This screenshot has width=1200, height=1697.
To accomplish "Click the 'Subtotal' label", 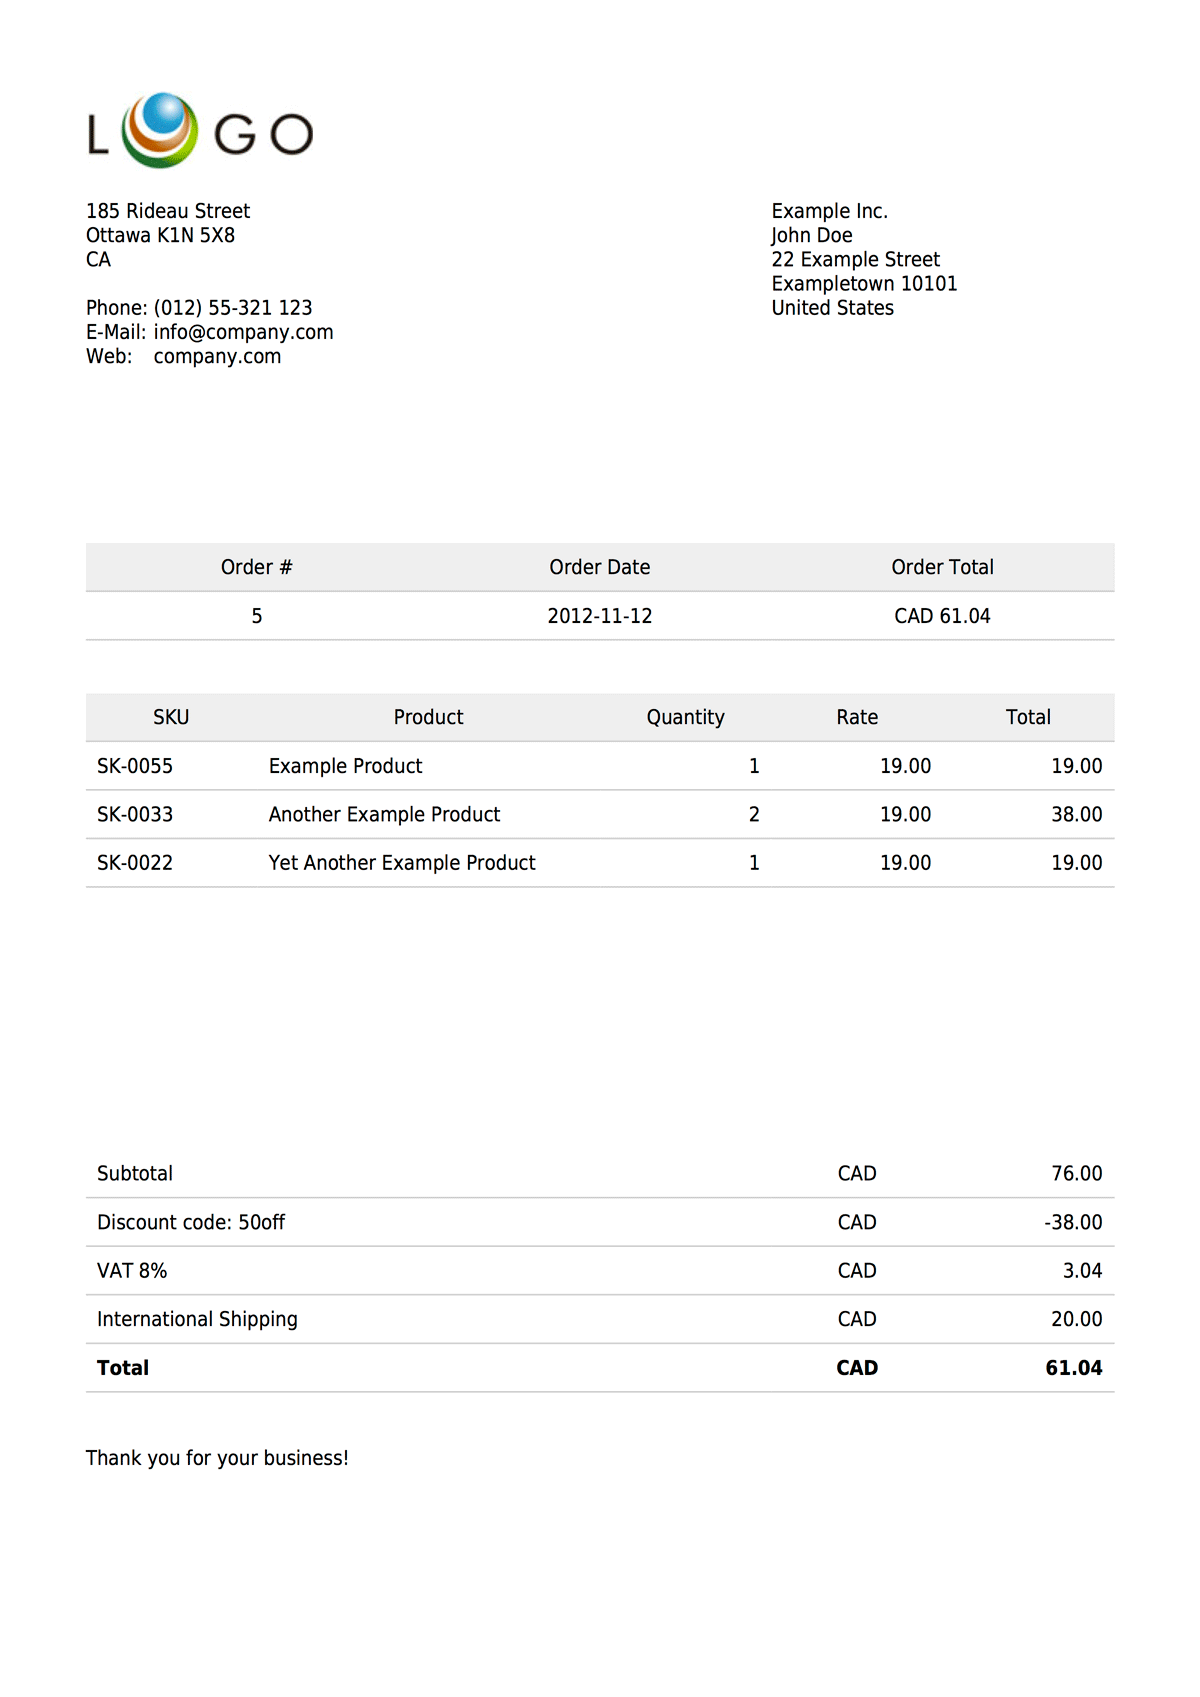I will 135,1173.
